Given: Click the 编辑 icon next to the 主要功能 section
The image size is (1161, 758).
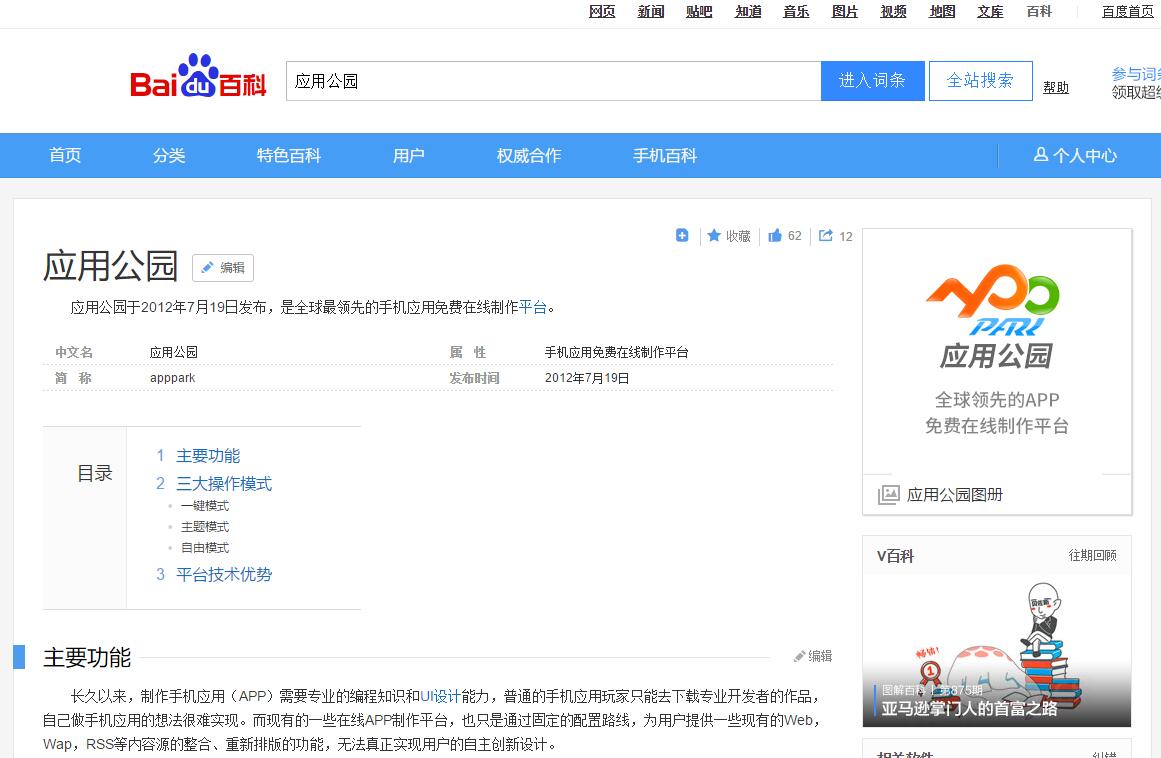Looking at the screenshot, I should (x=810, y=656).
